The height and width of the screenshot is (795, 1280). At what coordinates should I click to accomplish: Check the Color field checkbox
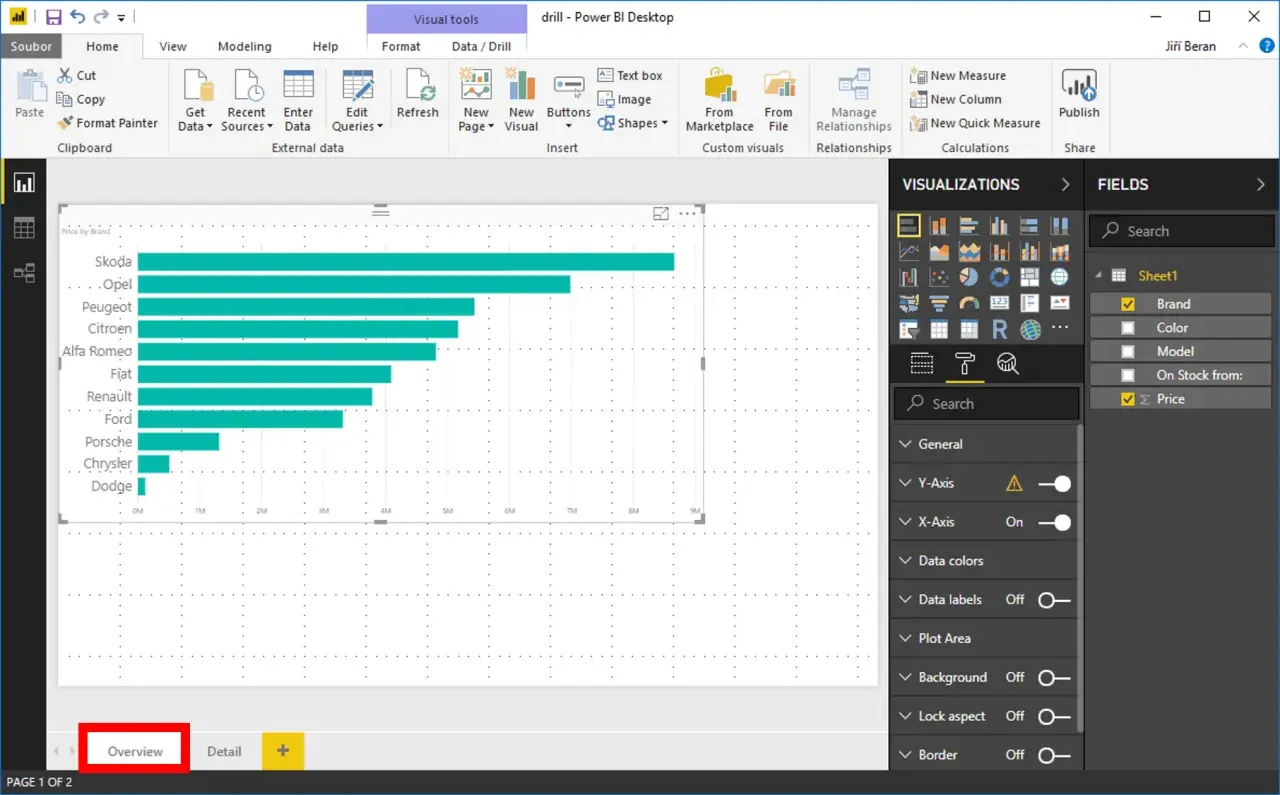tap(1128, 328)
